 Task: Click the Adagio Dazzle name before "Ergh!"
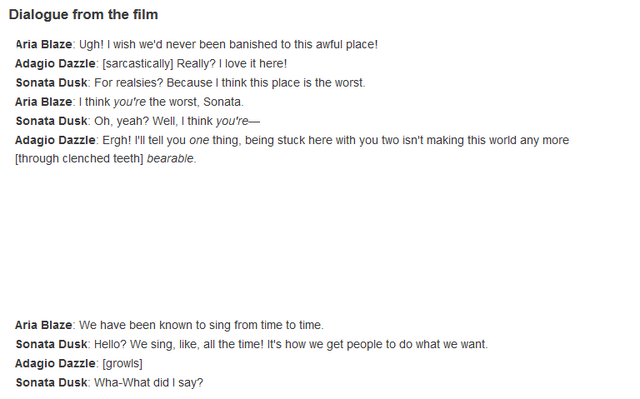pyautogui.click(x=55, y=140)
